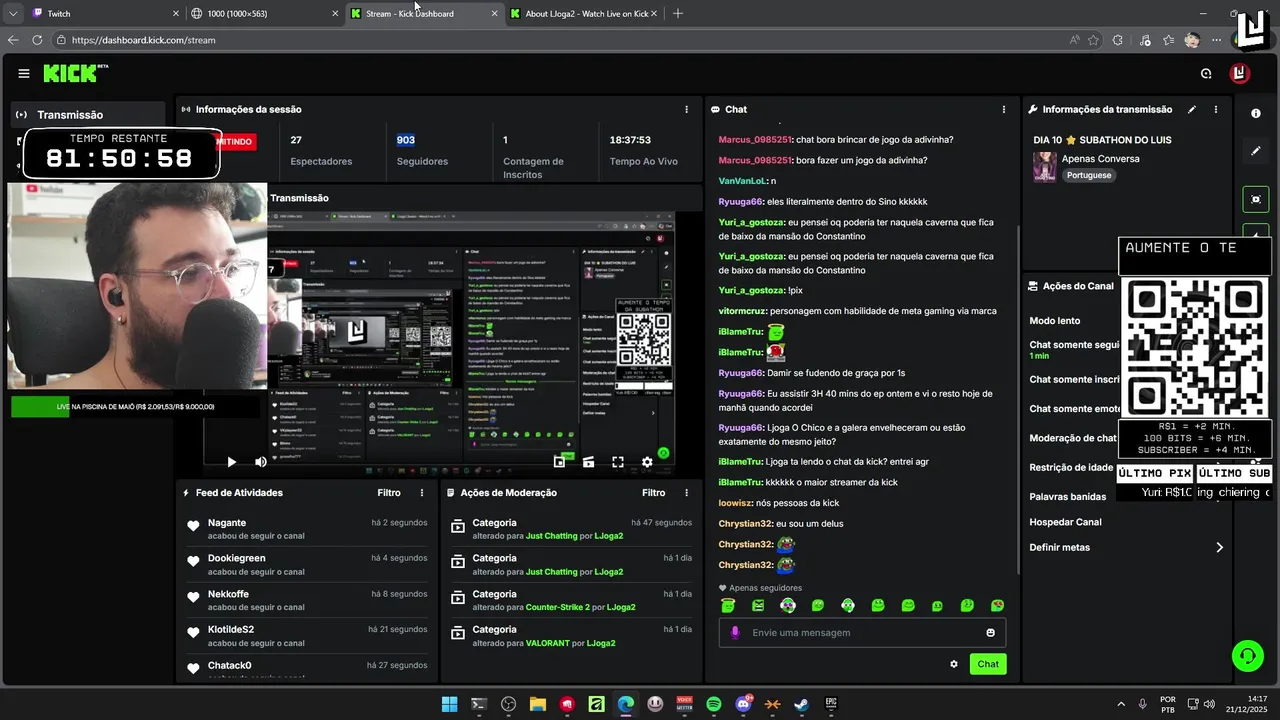Click the Transmissão sidebar item
1280x720 pixels.
tap(88, 115)
